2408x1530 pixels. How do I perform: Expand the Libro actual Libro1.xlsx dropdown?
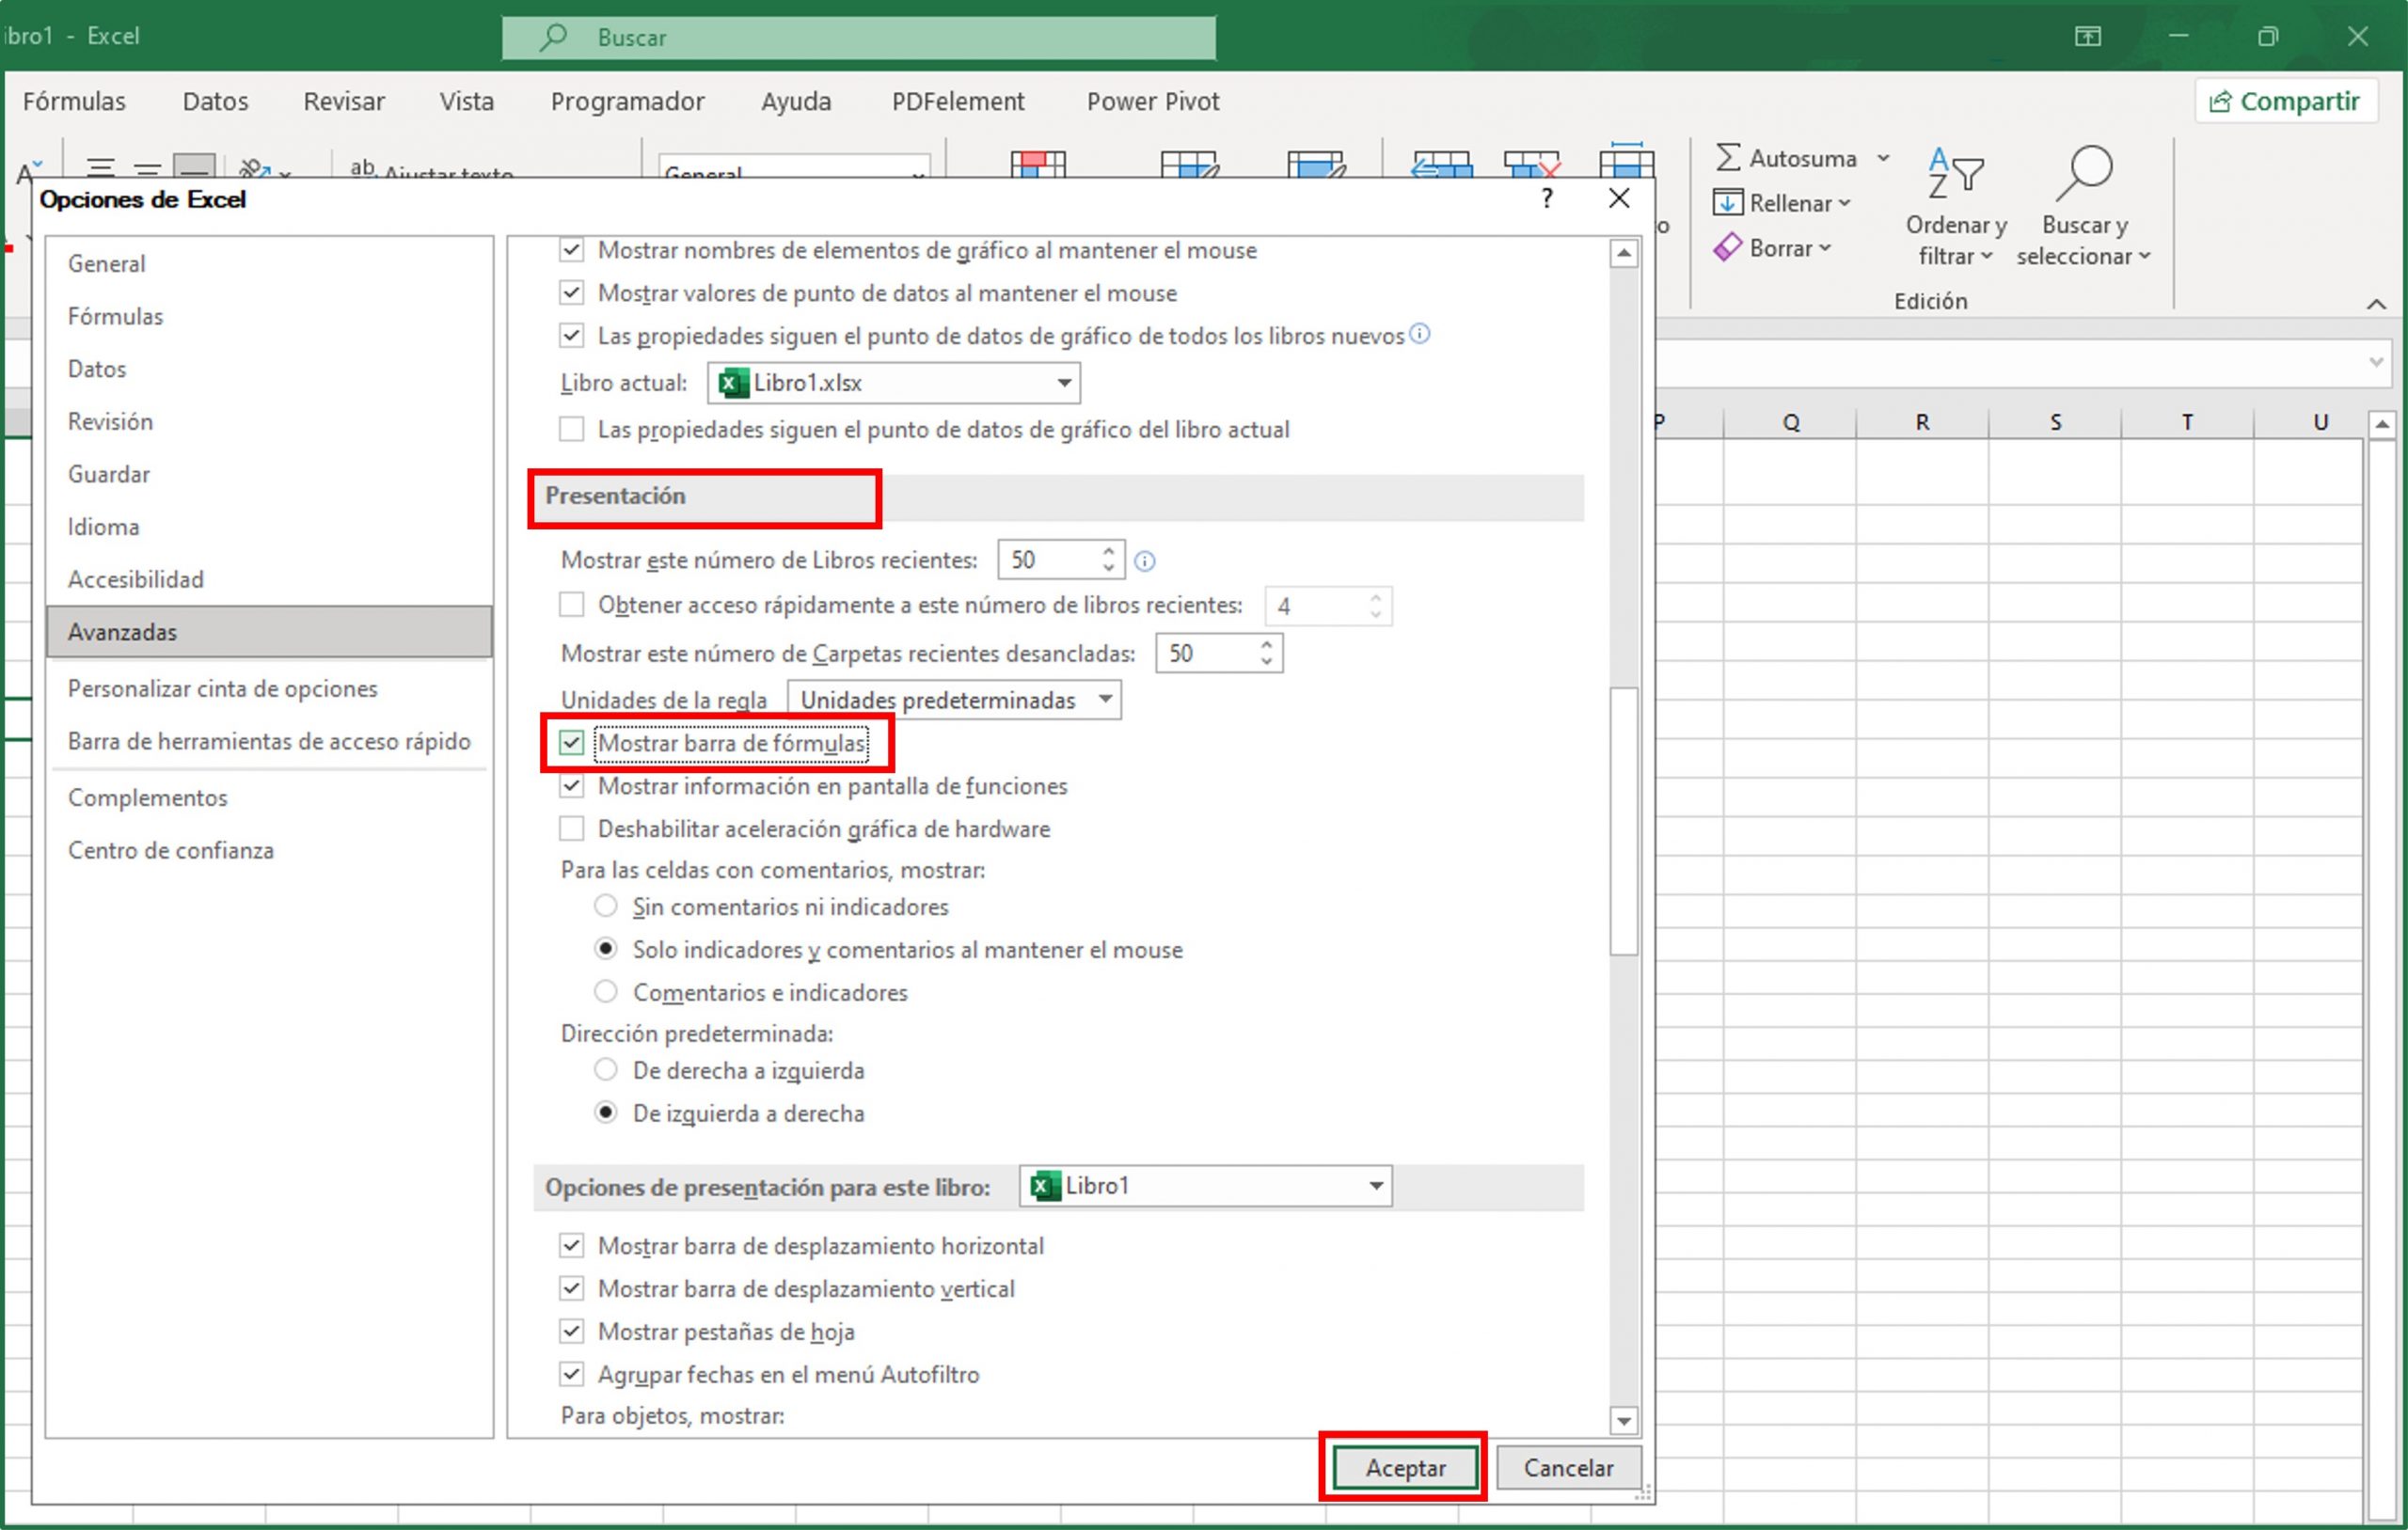(x=1064, y=383)
